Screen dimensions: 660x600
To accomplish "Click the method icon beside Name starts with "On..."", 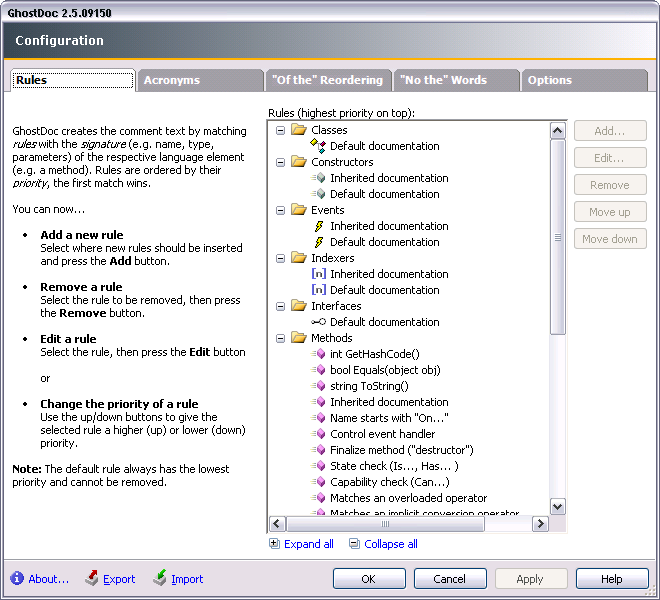I will click(x=319, y=418).
